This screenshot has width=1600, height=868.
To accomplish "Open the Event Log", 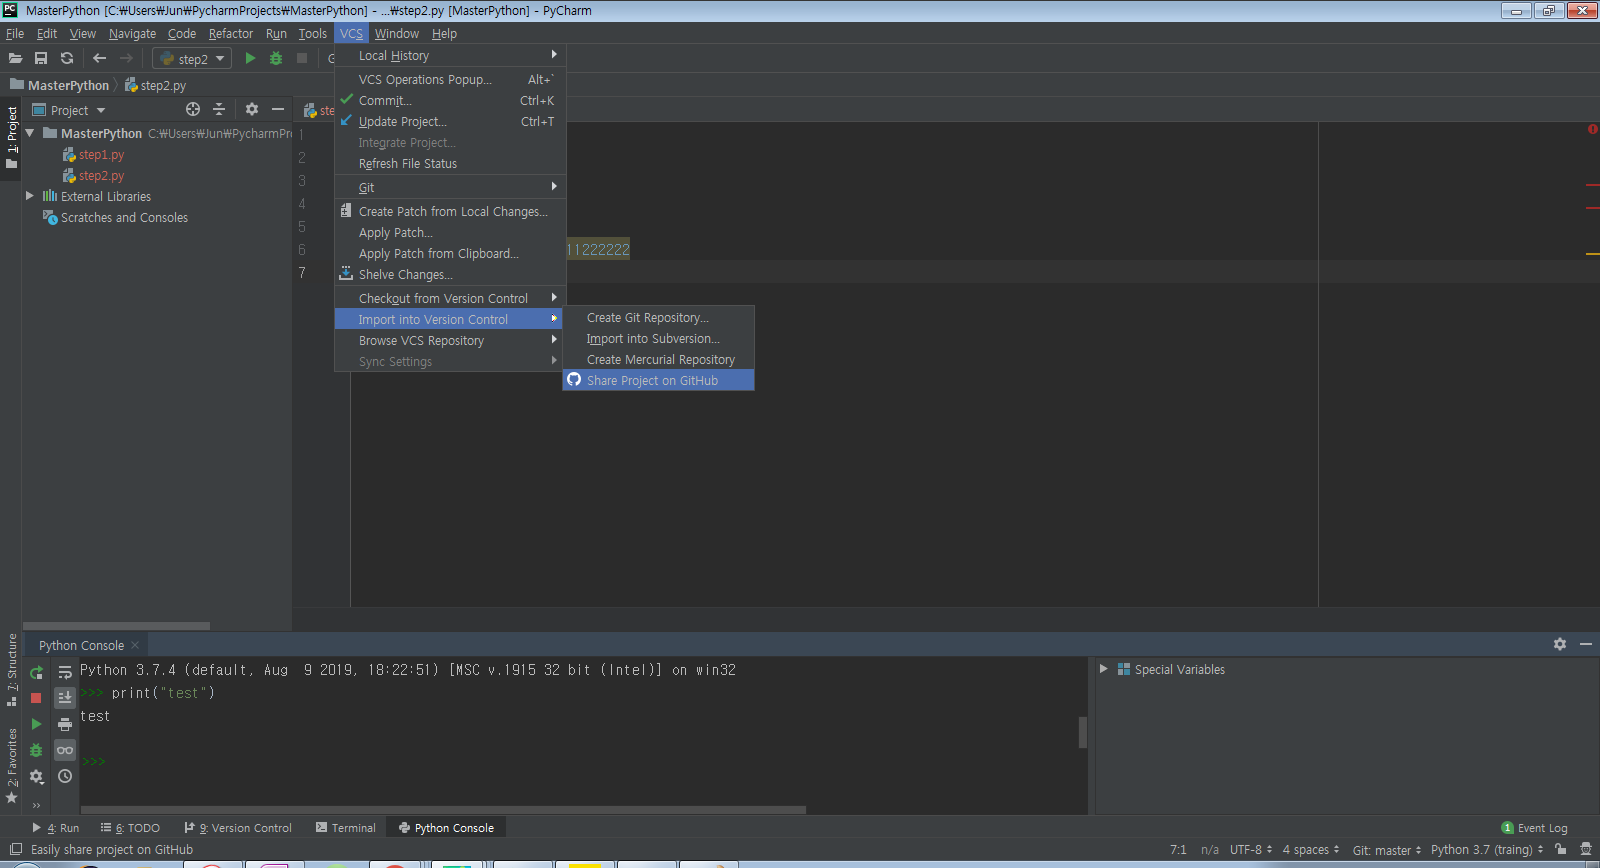I will click(1535, 828).
